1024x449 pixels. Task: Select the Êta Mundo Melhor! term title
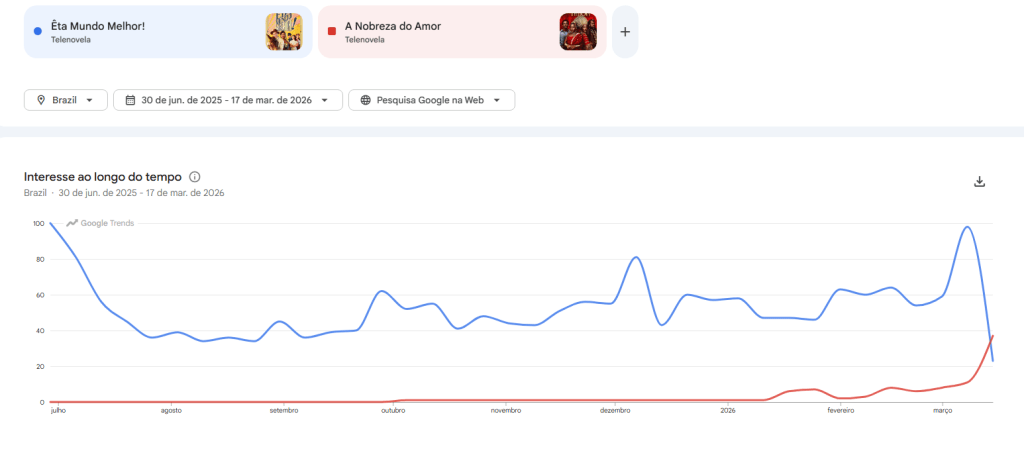click(x=98, y=26)
